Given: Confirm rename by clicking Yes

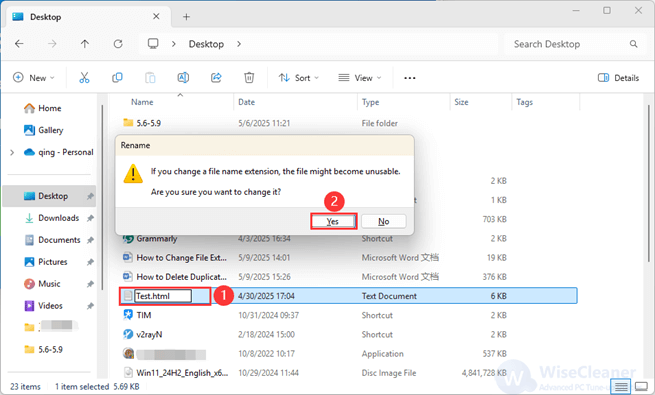Looking at the screenshot, I should pyautogui.click(x=333, y=221).
